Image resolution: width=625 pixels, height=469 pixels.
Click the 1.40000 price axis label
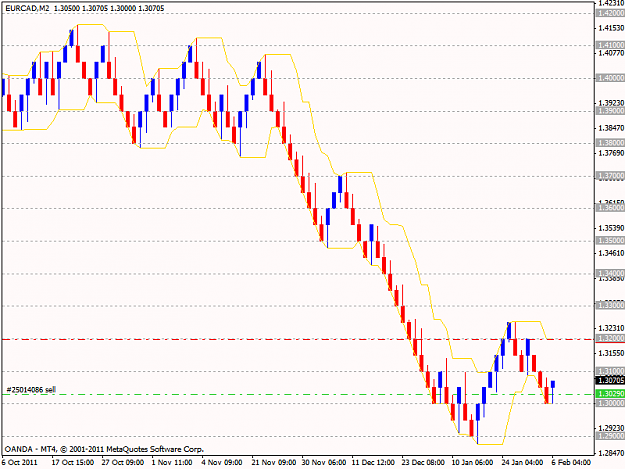point(610,78)
